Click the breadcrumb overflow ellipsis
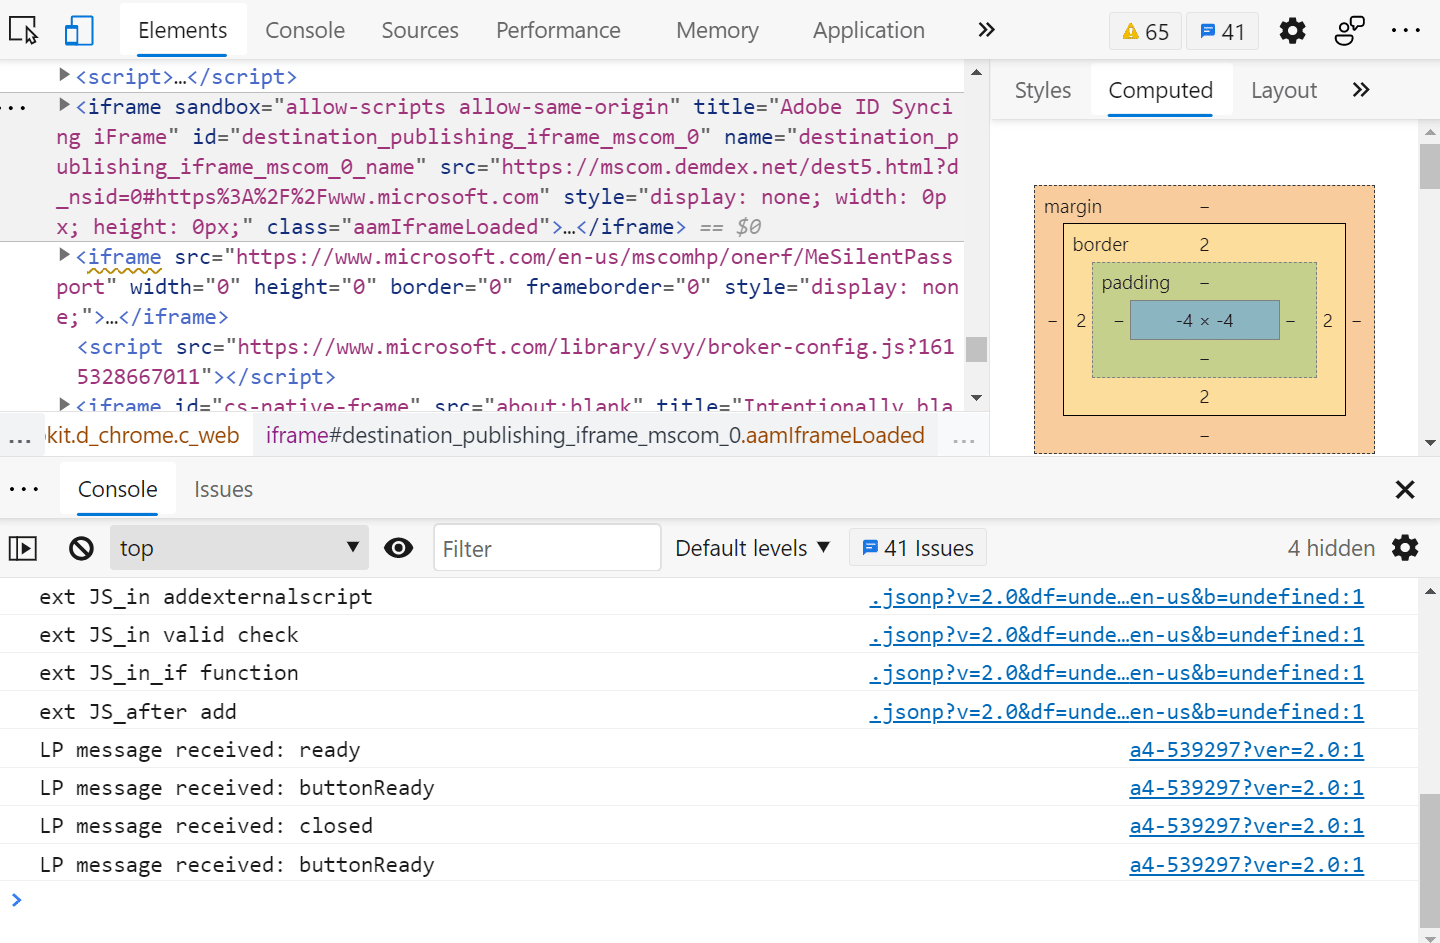Image resolution: width=1440 pixels, height=943 pixels. pyautogui.click(x=18, y=435)
